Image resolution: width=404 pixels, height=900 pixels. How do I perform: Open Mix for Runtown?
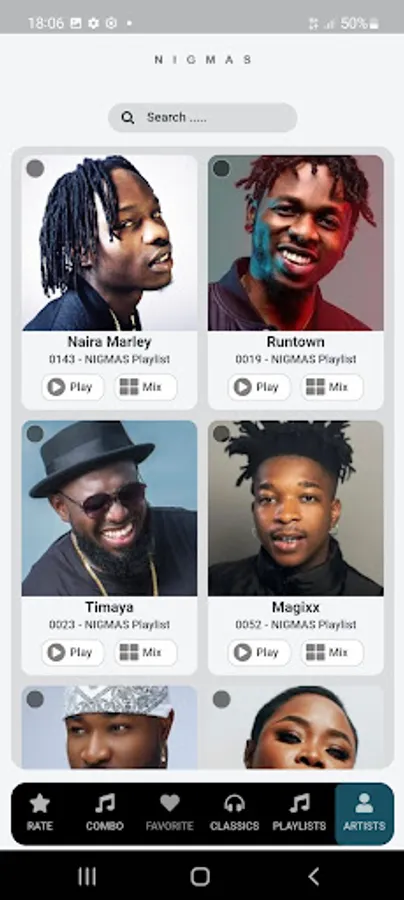(332, 387)
